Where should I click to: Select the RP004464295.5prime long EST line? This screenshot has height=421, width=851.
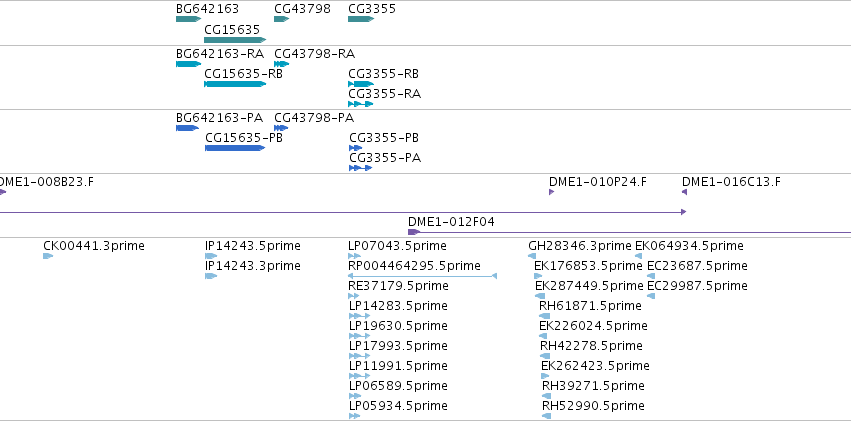[x=422, y=276]
